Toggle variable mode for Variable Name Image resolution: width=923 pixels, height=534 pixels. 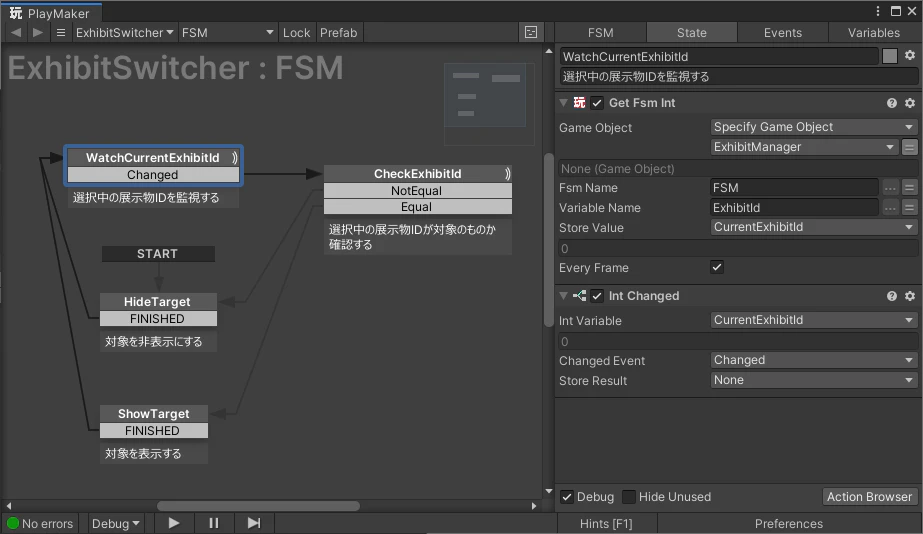point(909,208)
